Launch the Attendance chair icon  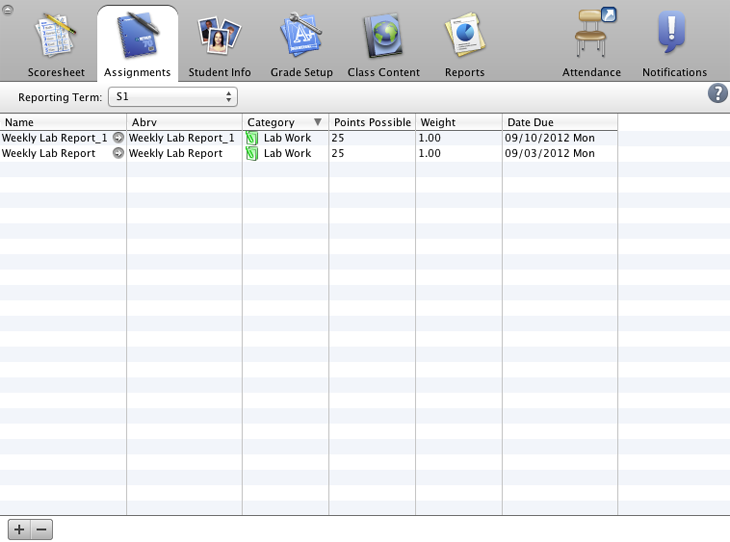(592, 34)
